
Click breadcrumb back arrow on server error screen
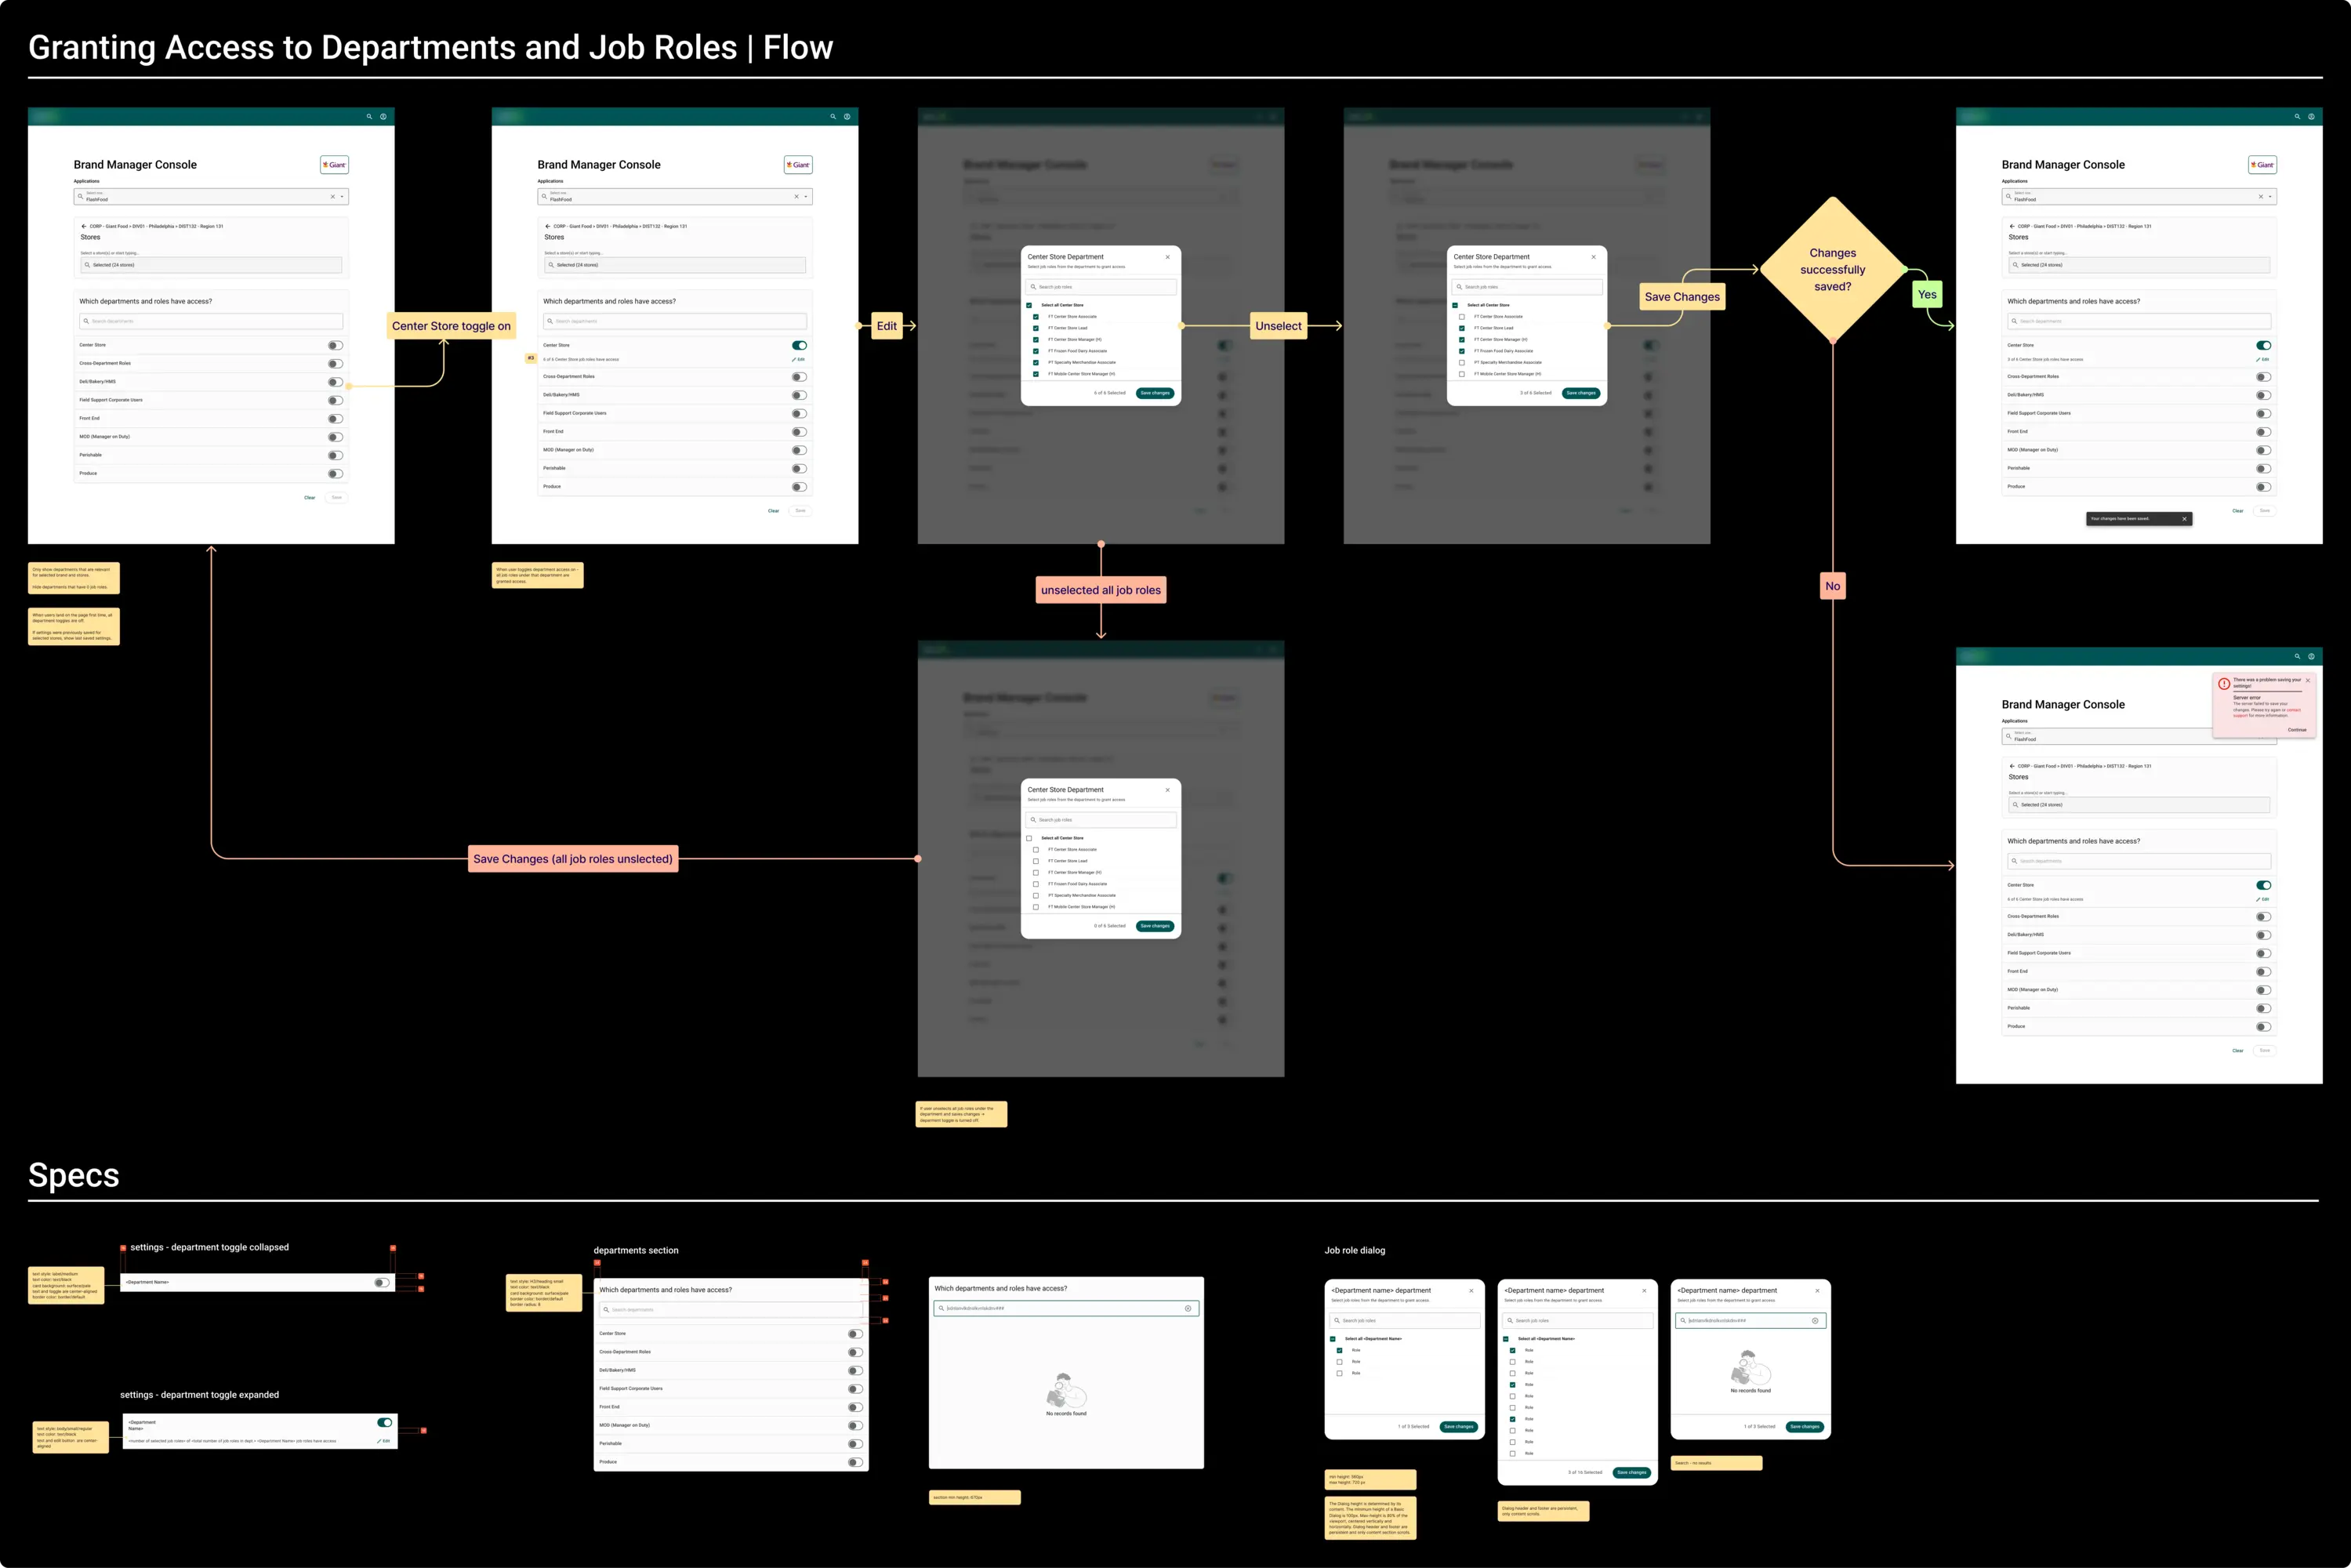[x=2012, y=766]
